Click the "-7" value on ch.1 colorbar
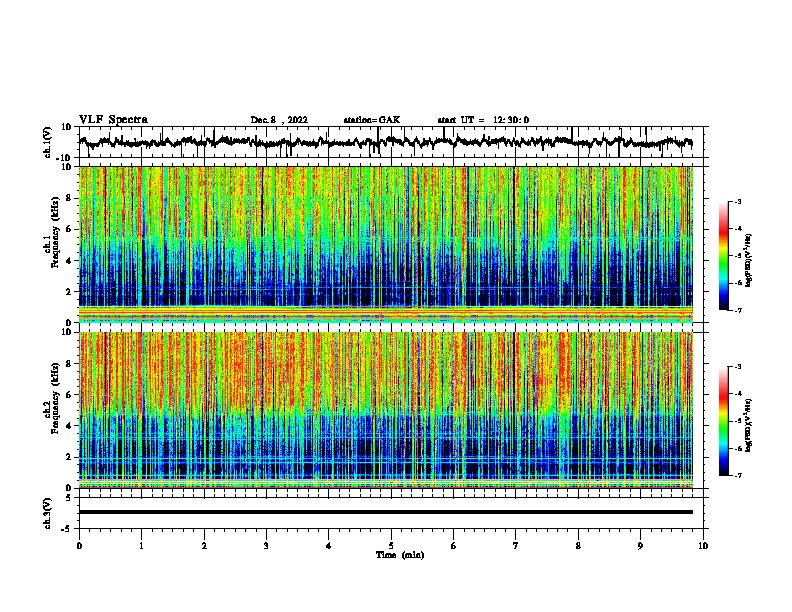The width and height of the screenshot is (792, 612). click(x=736, y=310)
